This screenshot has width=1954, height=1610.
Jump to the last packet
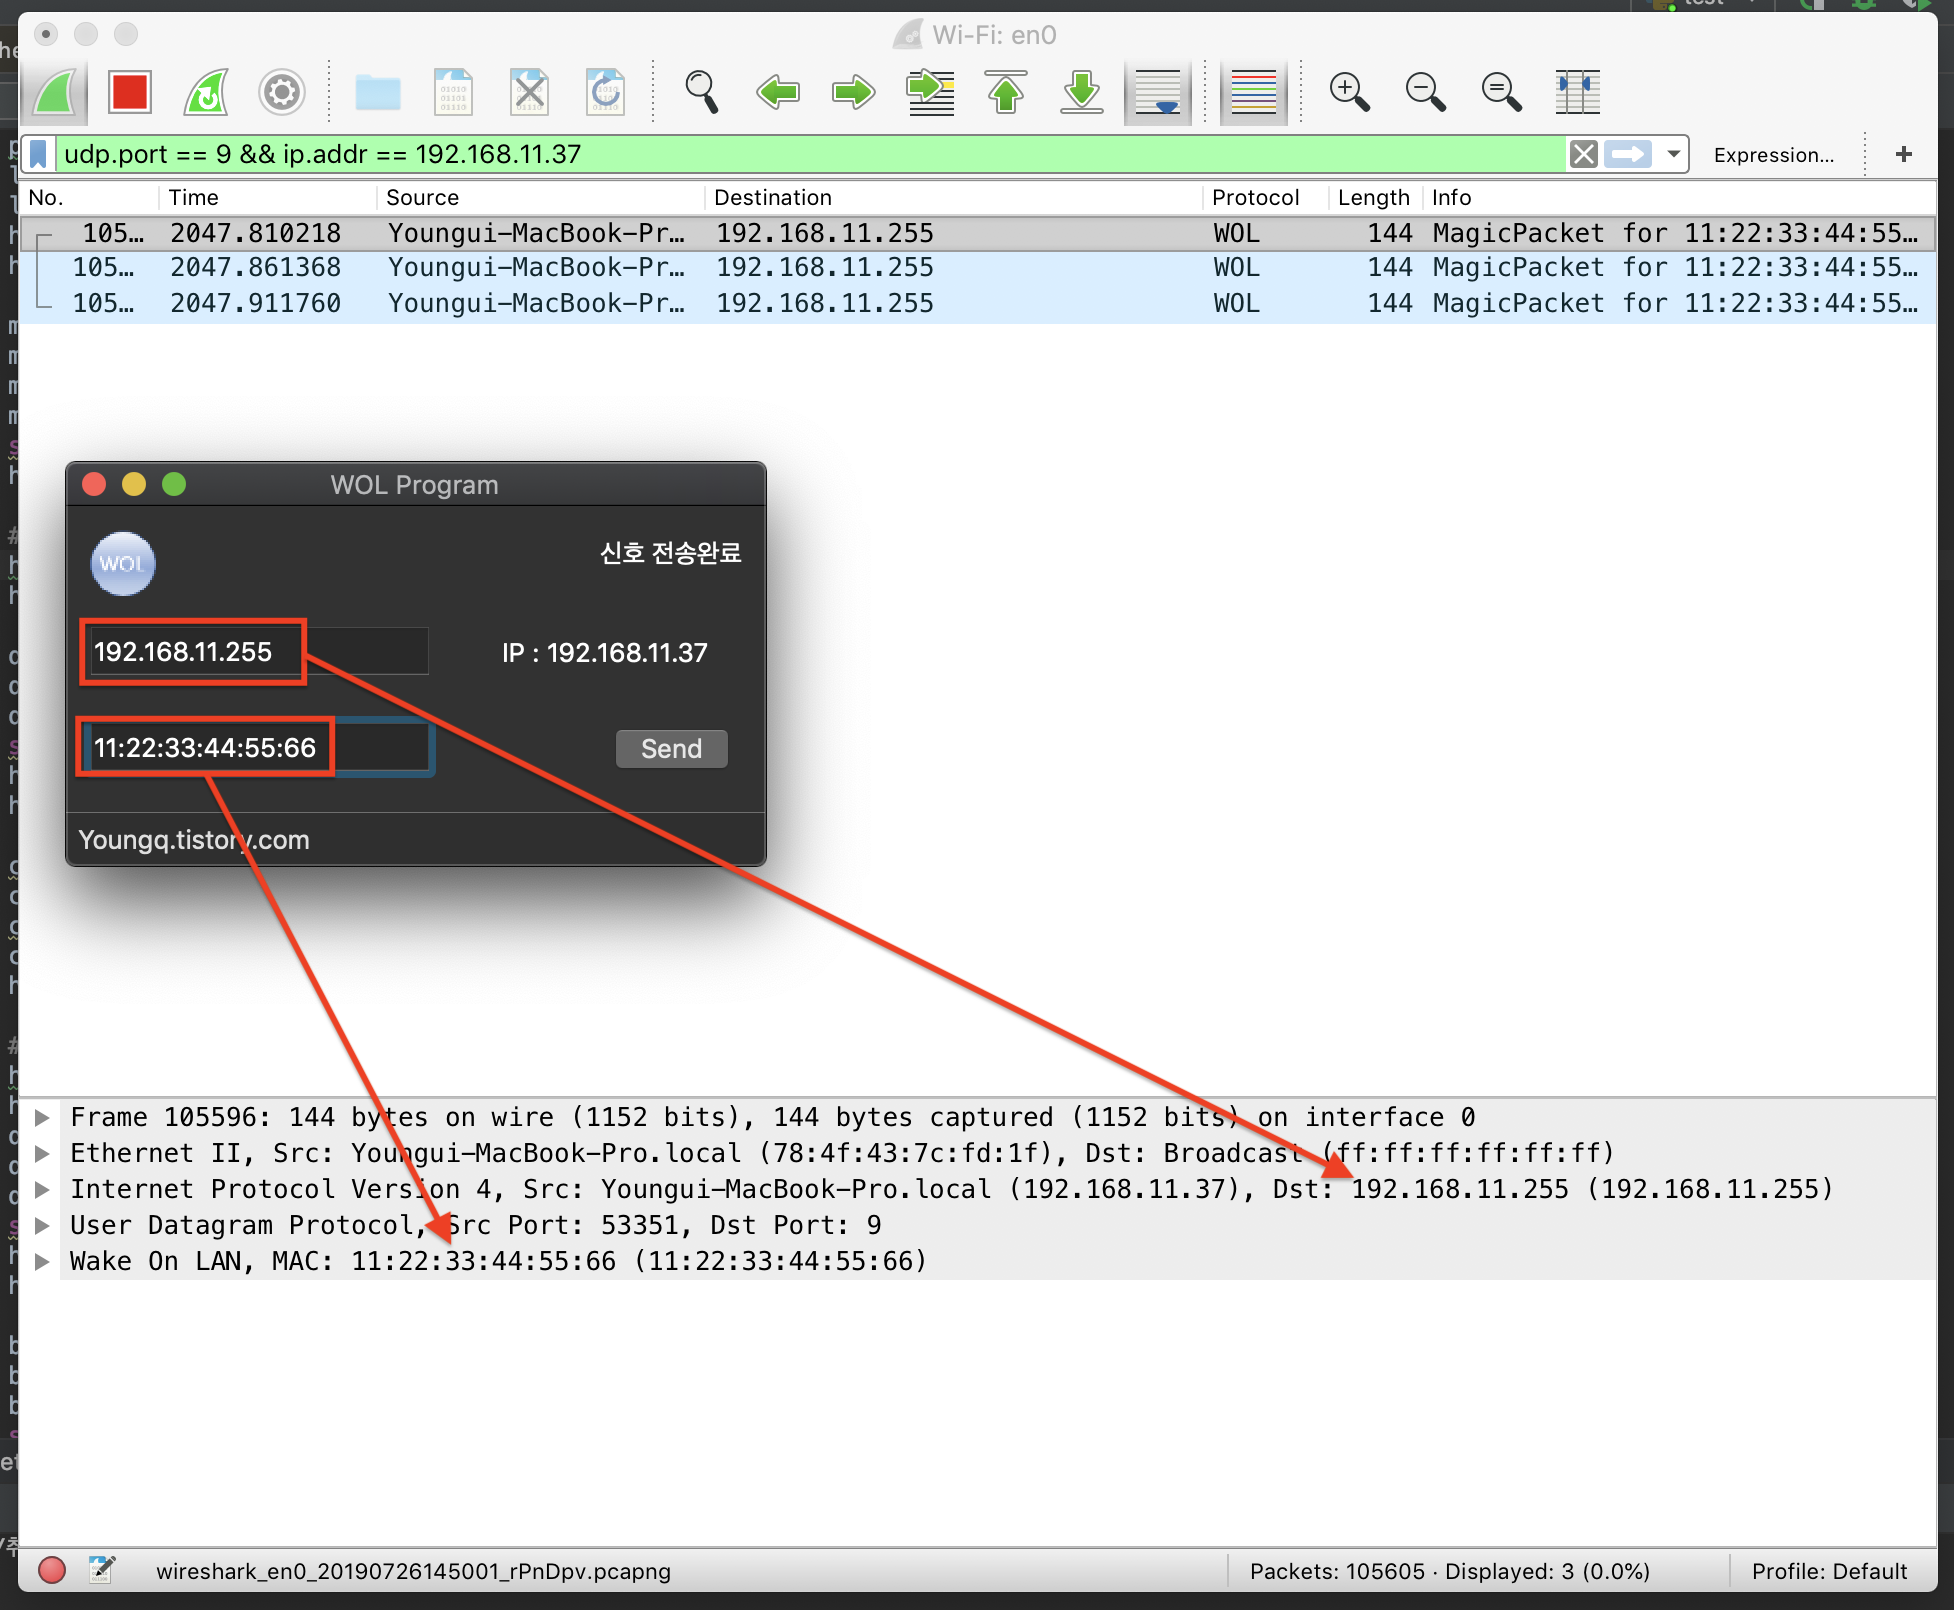[1082, 92]
